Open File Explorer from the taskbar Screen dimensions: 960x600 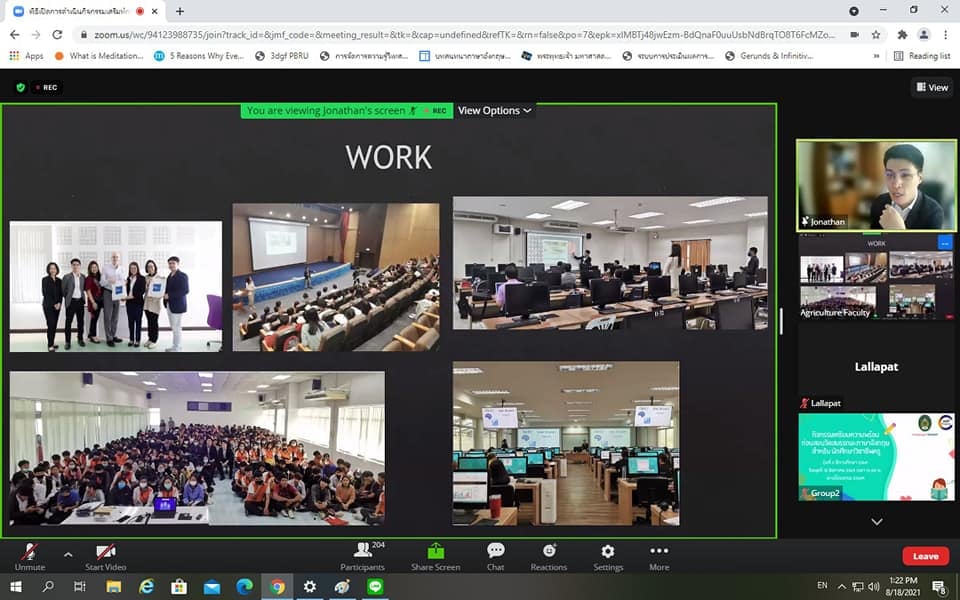(114, 587)
